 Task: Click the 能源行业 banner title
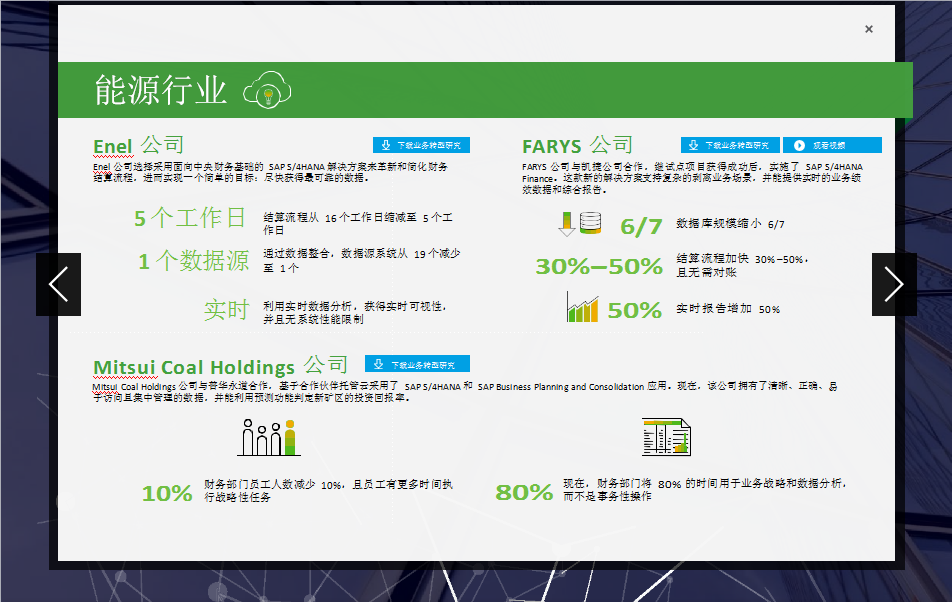(x=160, y=90)
